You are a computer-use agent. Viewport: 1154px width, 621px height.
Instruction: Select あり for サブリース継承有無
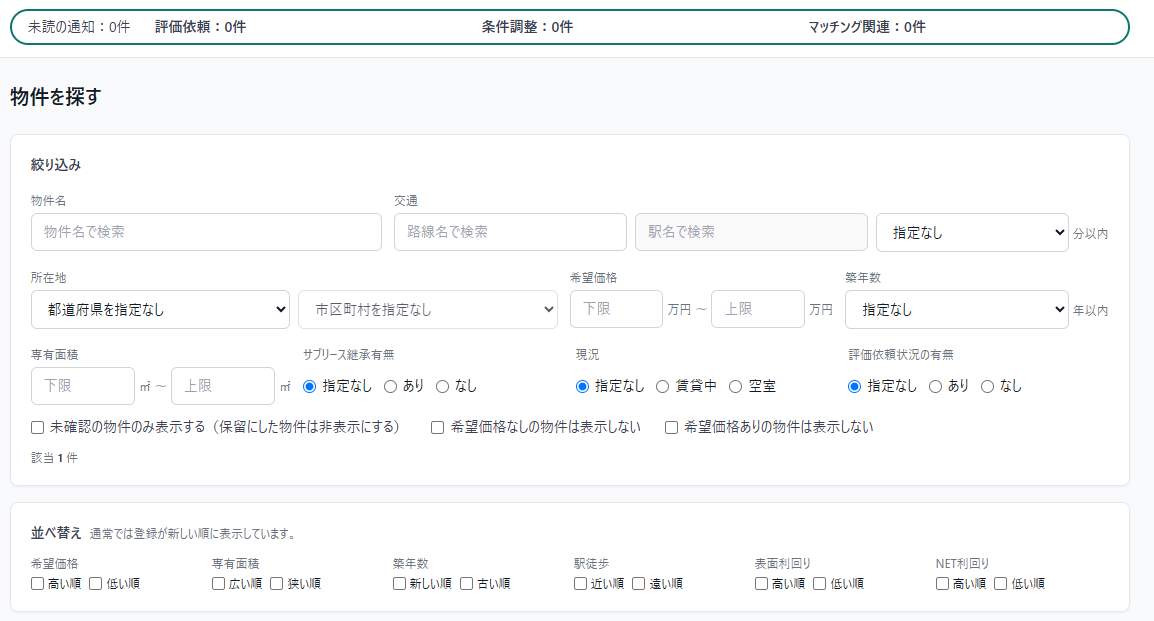(391, 386)
